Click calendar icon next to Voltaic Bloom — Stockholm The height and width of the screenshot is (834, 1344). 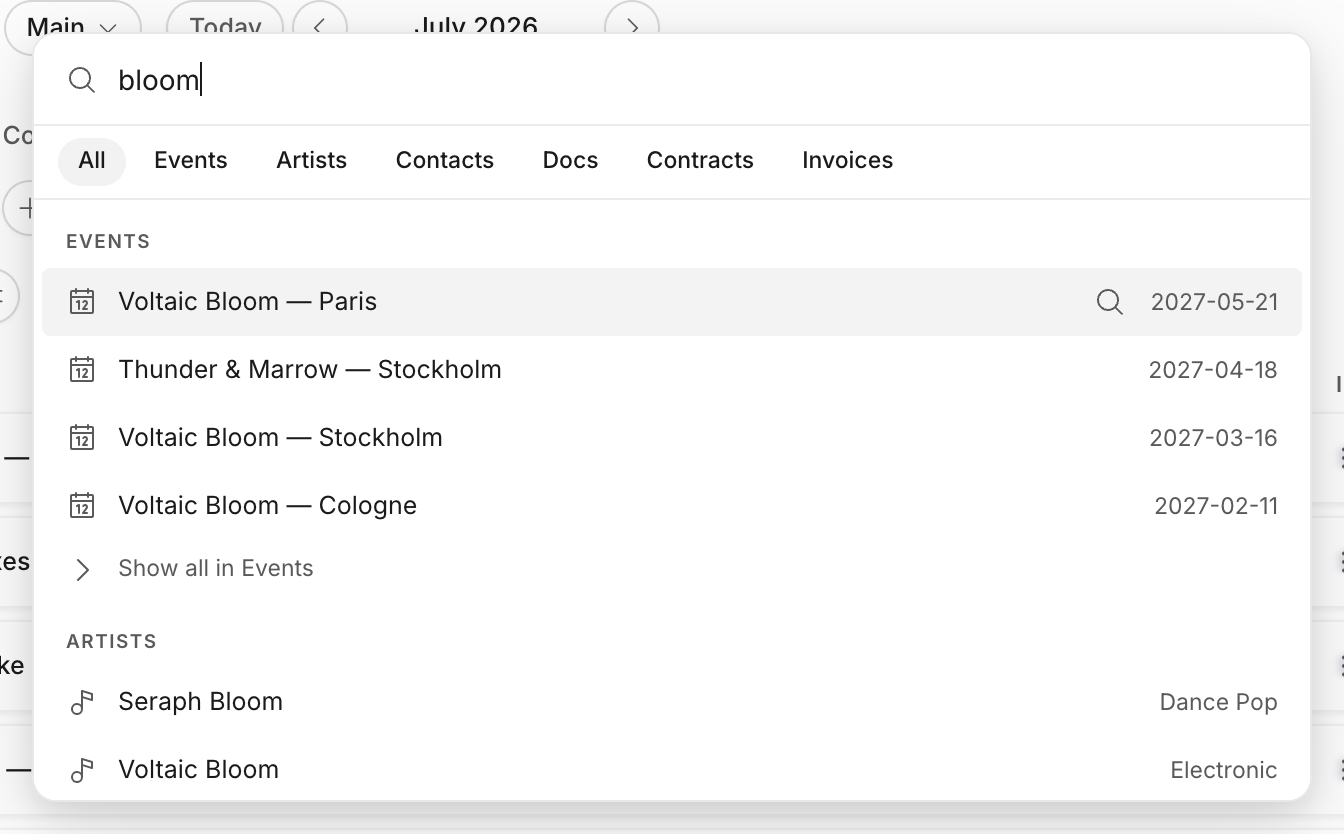click(x=82, y=437)
